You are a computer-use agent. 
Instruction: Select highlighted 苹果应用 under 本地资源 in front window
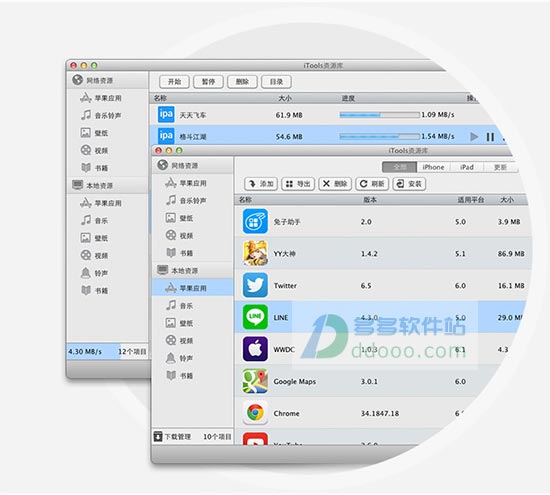click(x=193, y=288)
